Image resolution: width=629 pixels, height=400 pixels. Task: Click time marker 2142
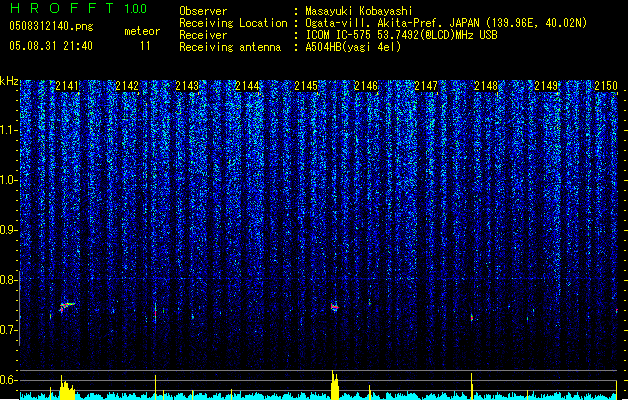click(x=127, y=85)
